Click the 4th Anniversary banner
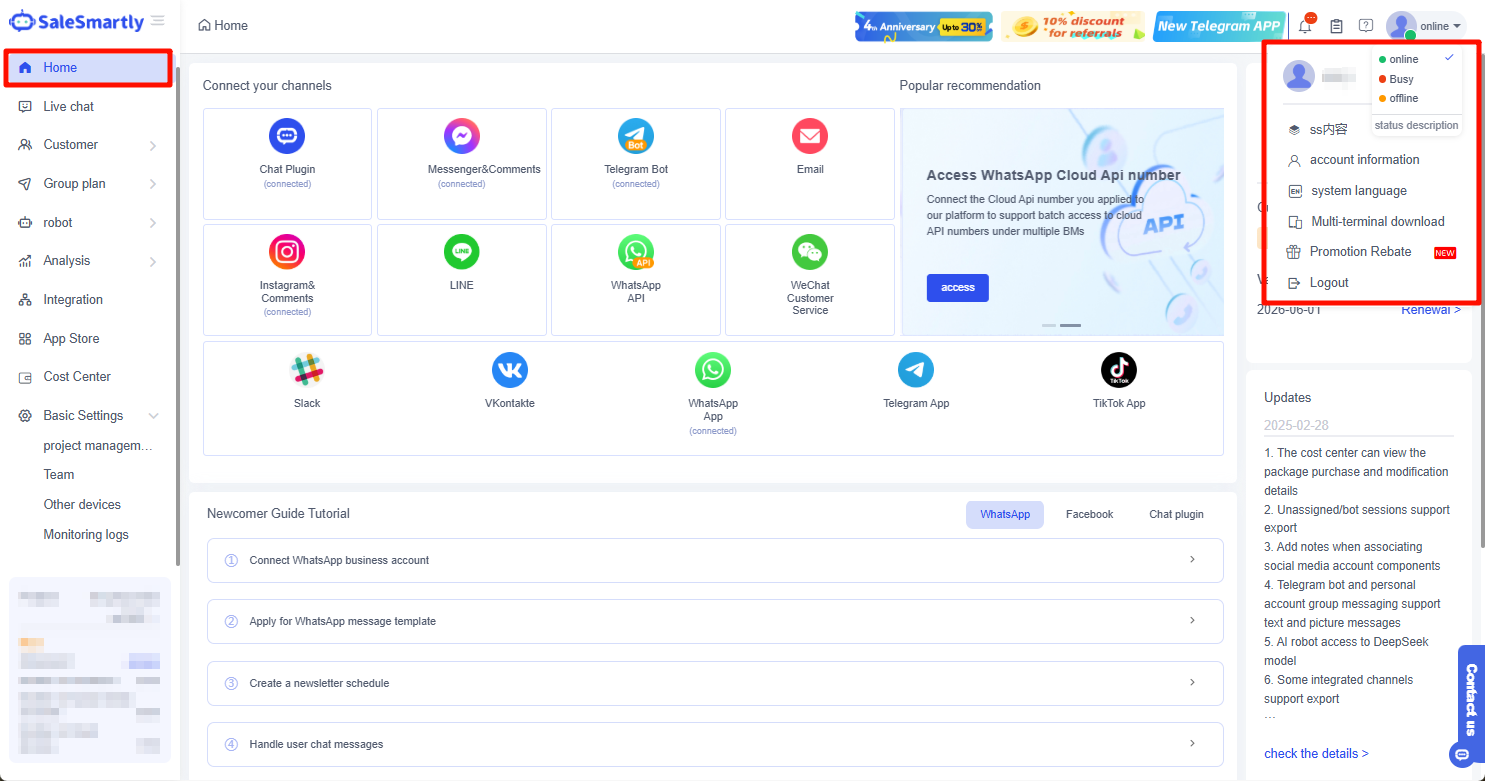This screenshot has height=781, width=1485. 924,27
